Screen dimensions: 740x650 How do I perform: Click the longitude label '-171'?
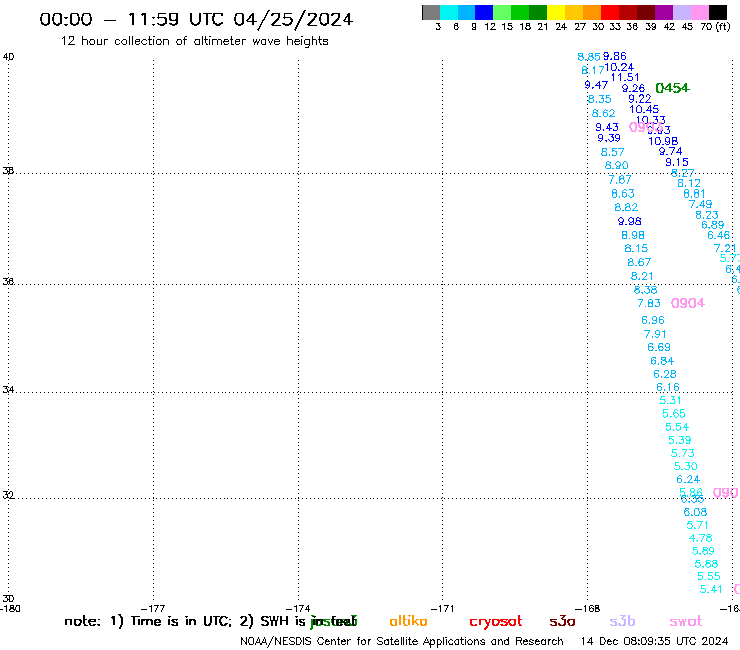(x=442, y=608)
